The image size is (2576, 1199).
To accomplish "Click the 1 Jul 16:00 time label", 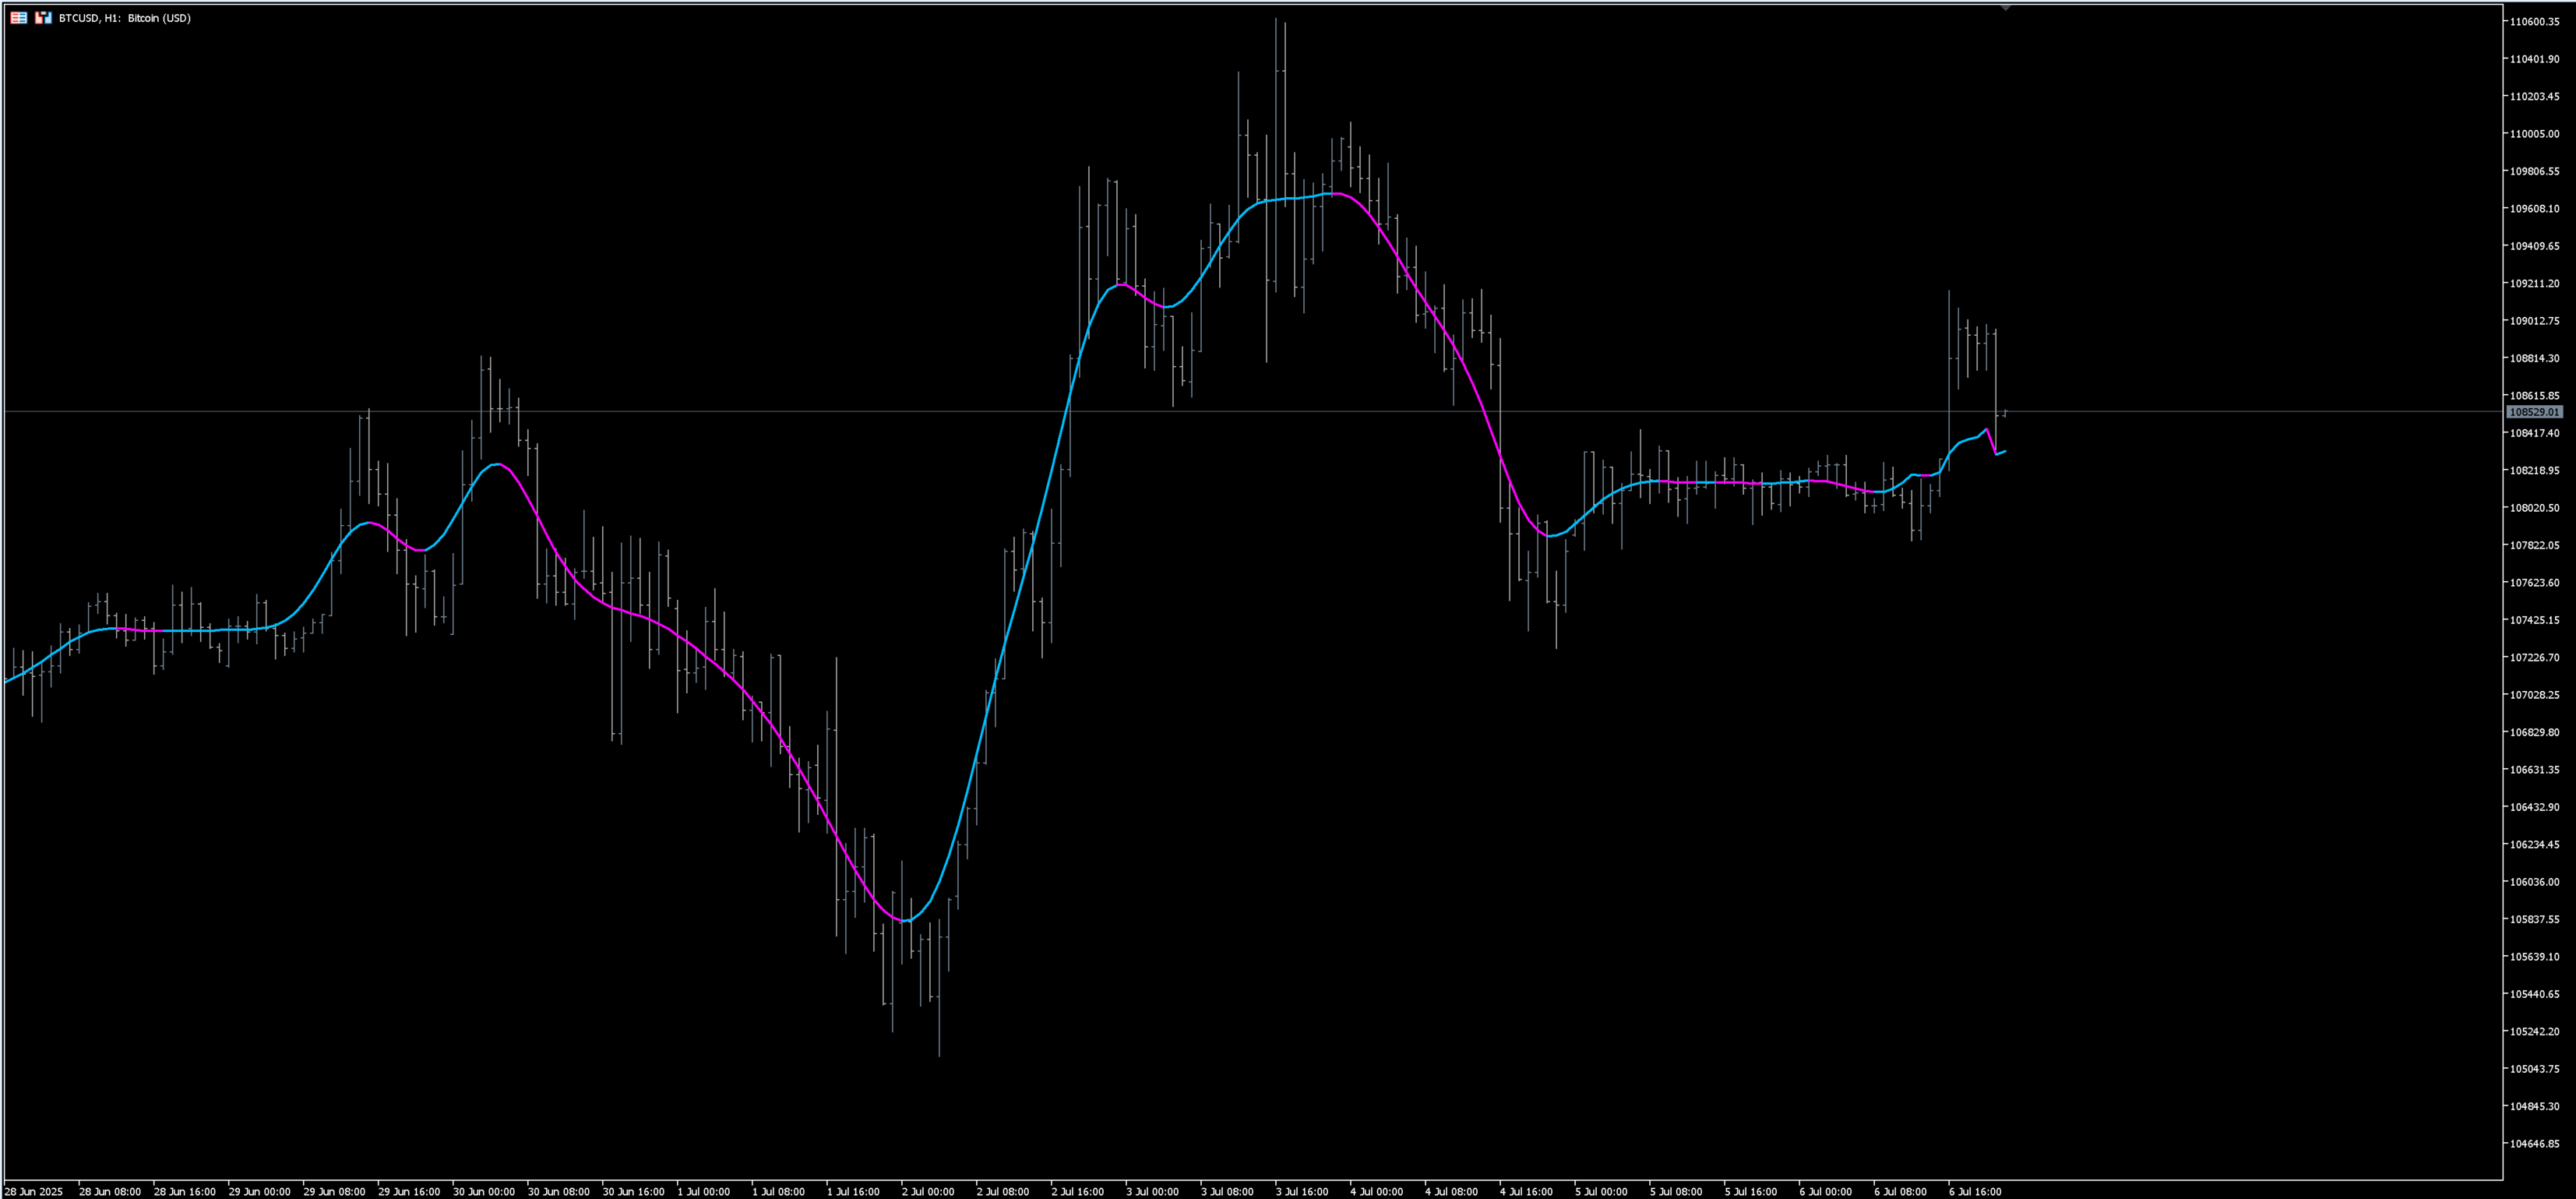I will coord(853,1191).
